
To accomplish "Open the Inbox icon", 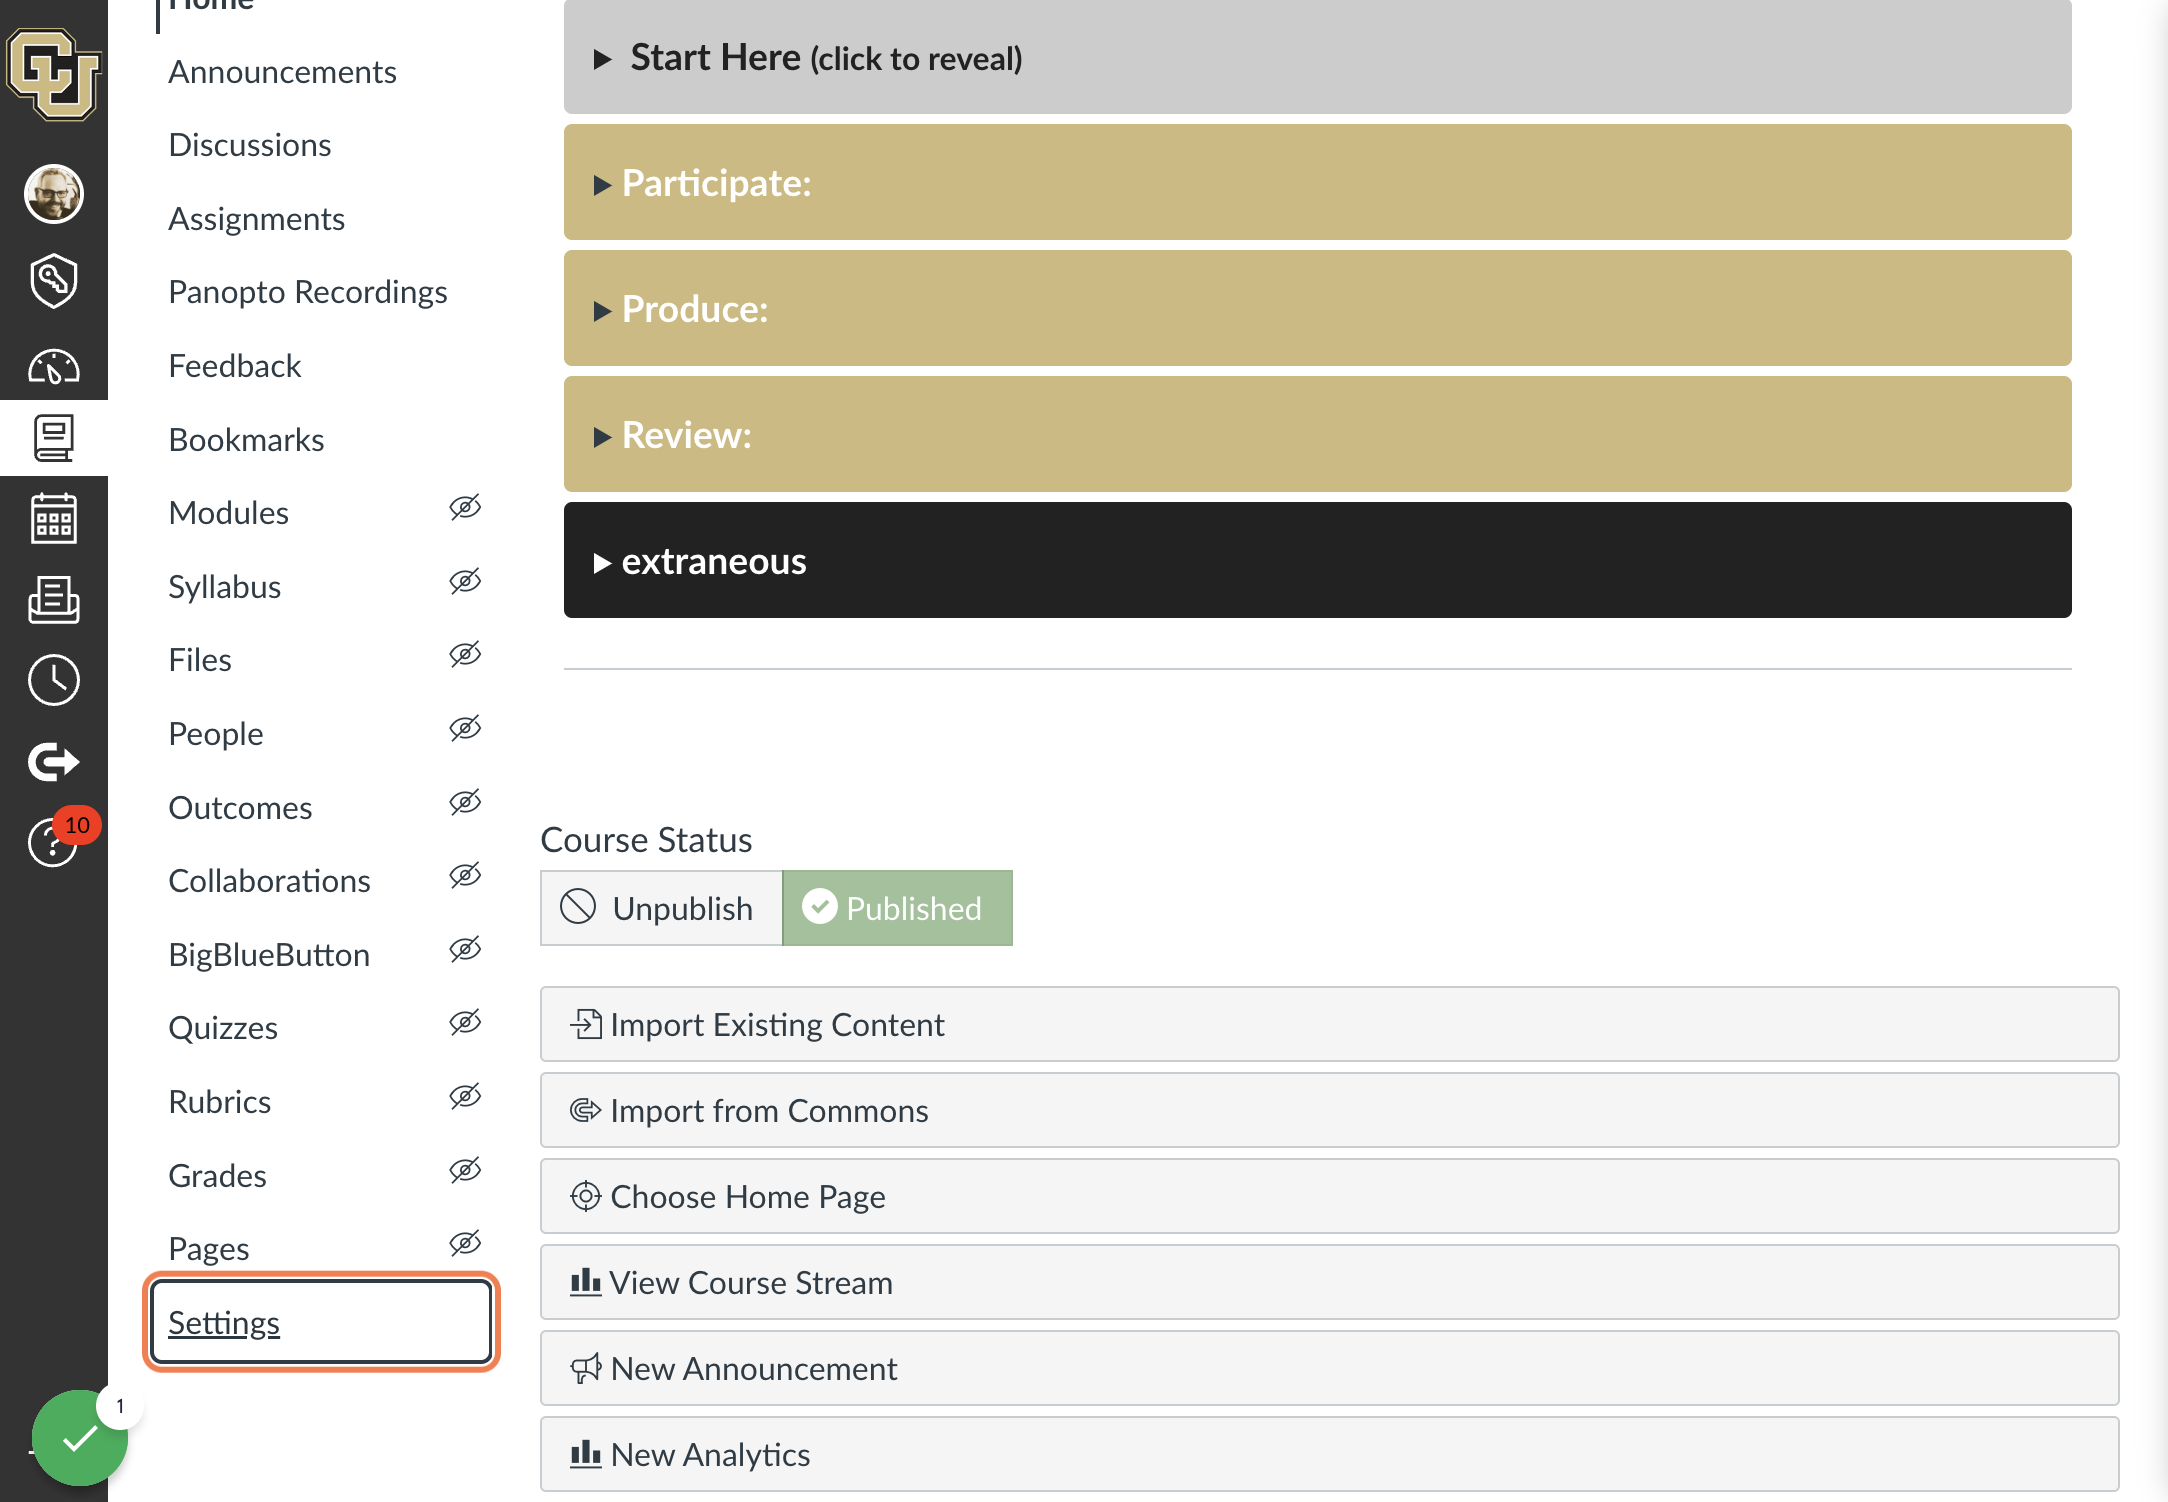I will (53, 600).
